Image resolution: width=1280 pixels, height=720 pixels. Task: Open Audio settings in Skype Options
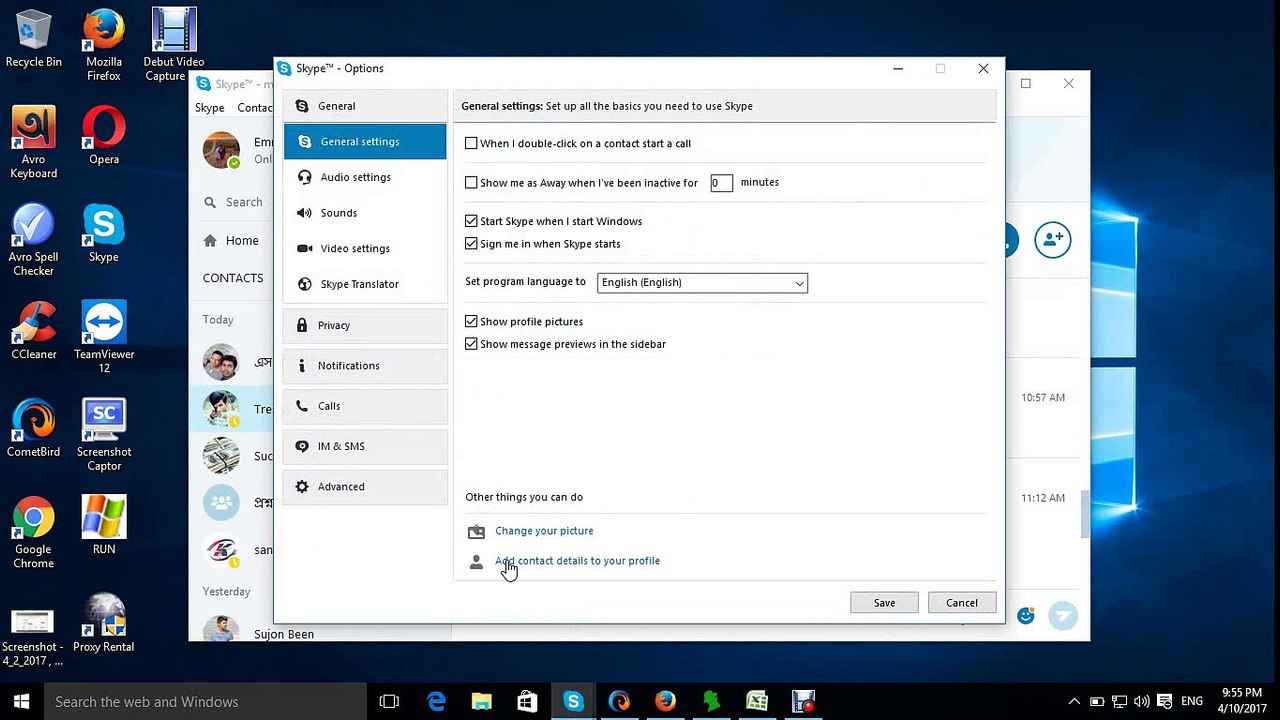pyautogui.click(x=365, y=177)
